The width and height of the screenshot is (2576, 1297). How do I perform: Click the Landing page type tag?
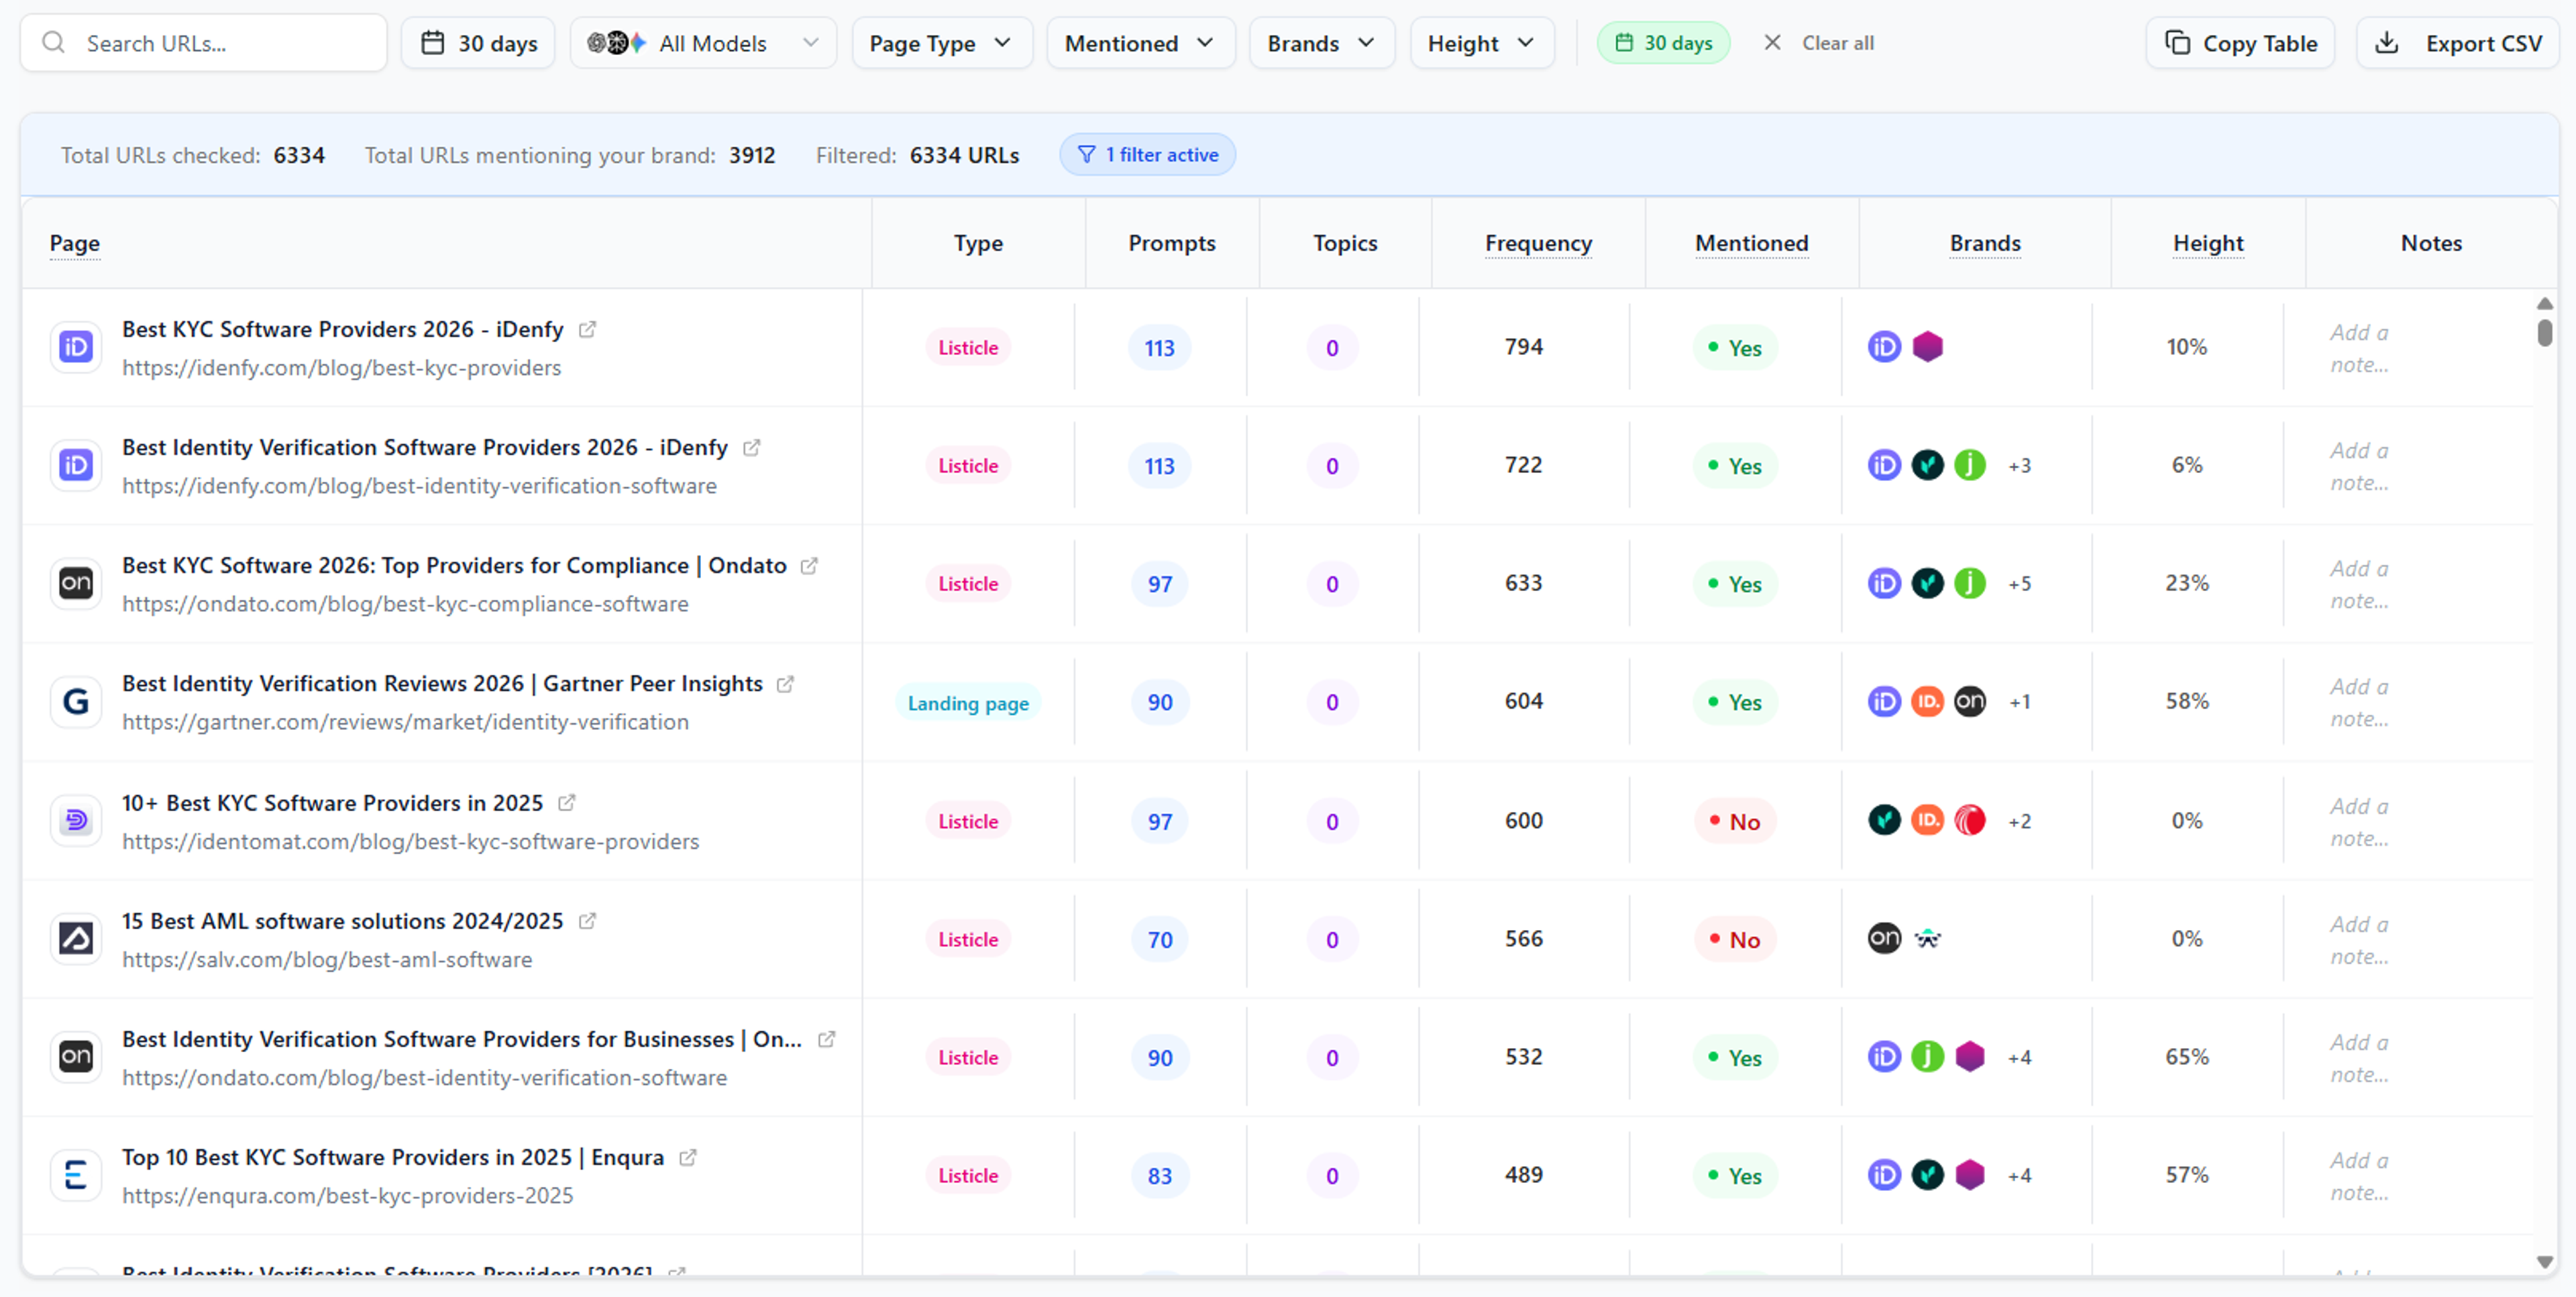[x=967, y=703]
